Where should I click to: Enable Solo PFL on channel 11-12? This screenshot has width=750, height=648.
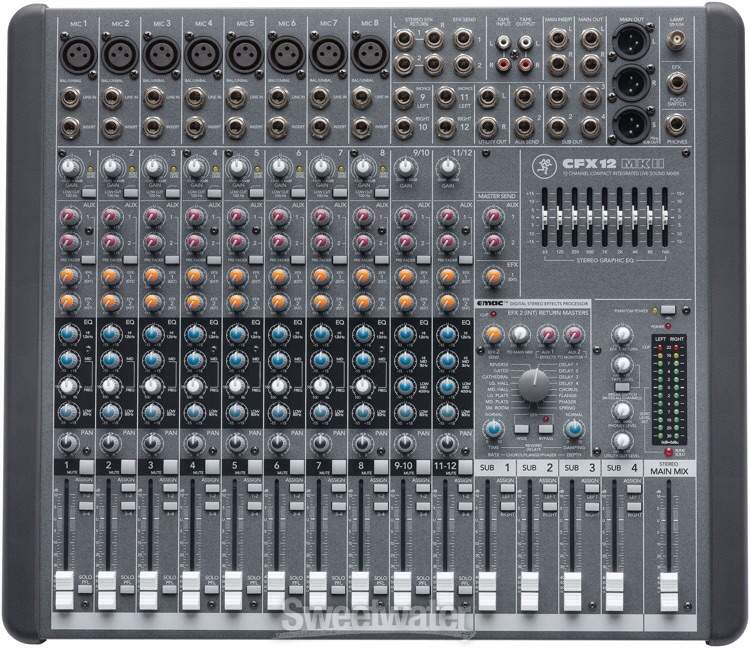click(x=465, y=589)
